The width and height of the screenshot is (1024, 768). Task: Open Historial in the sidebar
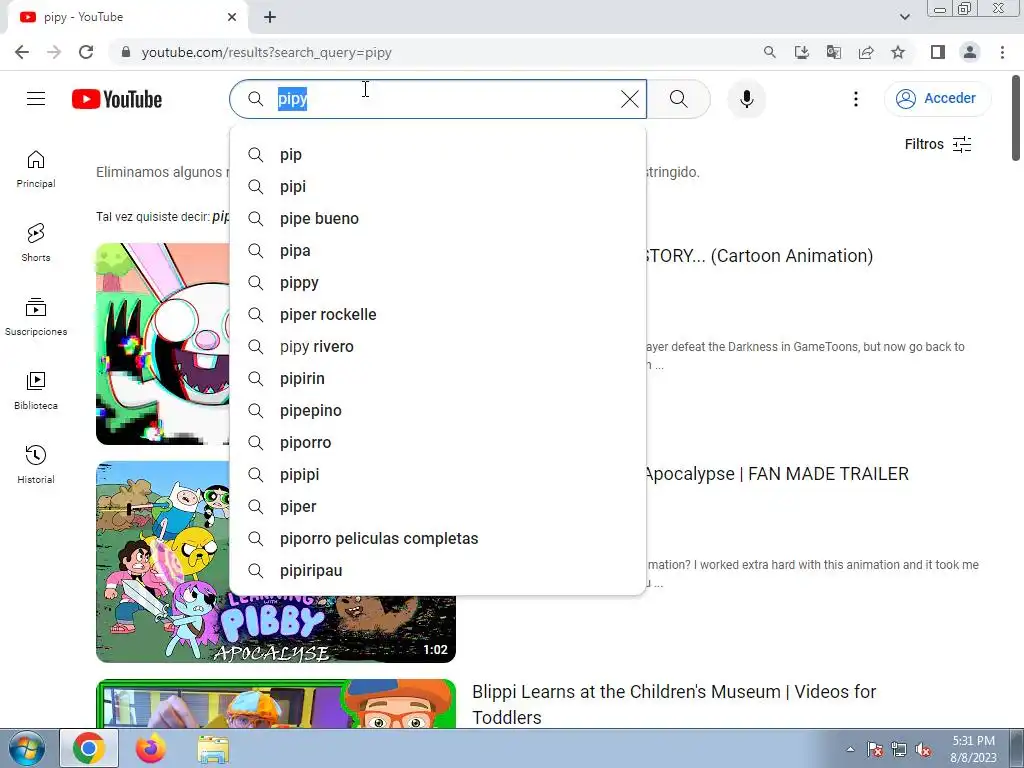36,464
